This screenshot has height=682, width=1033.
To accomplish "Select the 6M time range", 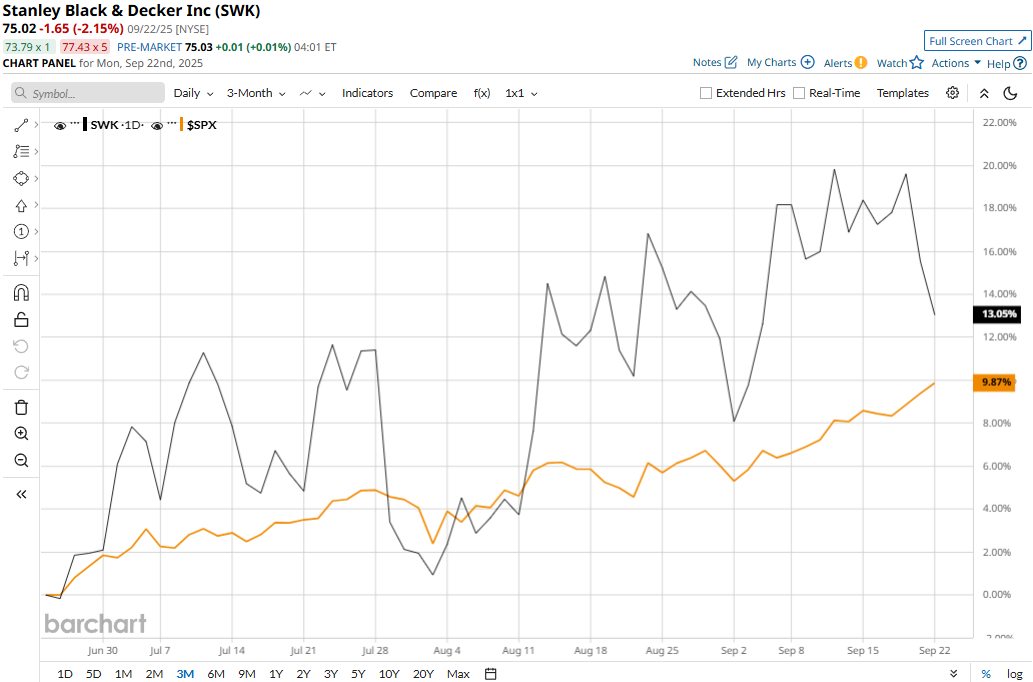I will pos(215,673).
